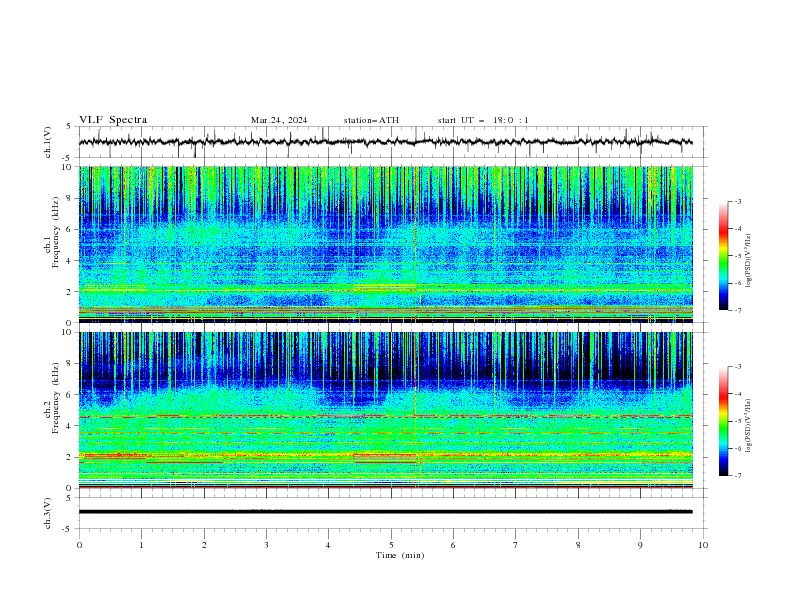The height and width of the screenshot is (612, 792).
Task: Click time-axis tick label "4"
Action: (x=328, y=545)
